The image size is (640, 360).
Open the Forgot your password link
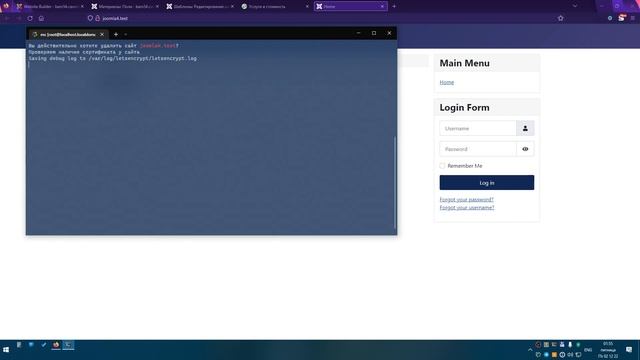(467, 200)
